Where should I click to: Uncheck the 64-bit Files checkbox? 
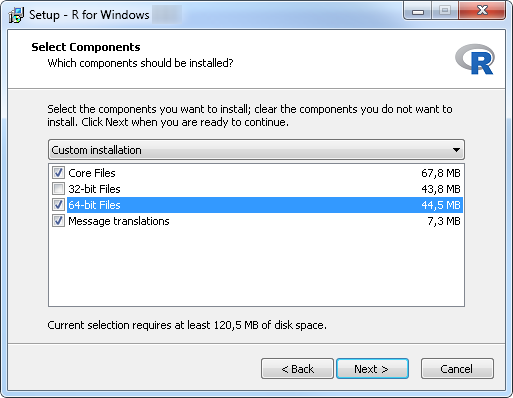[58, 205]
